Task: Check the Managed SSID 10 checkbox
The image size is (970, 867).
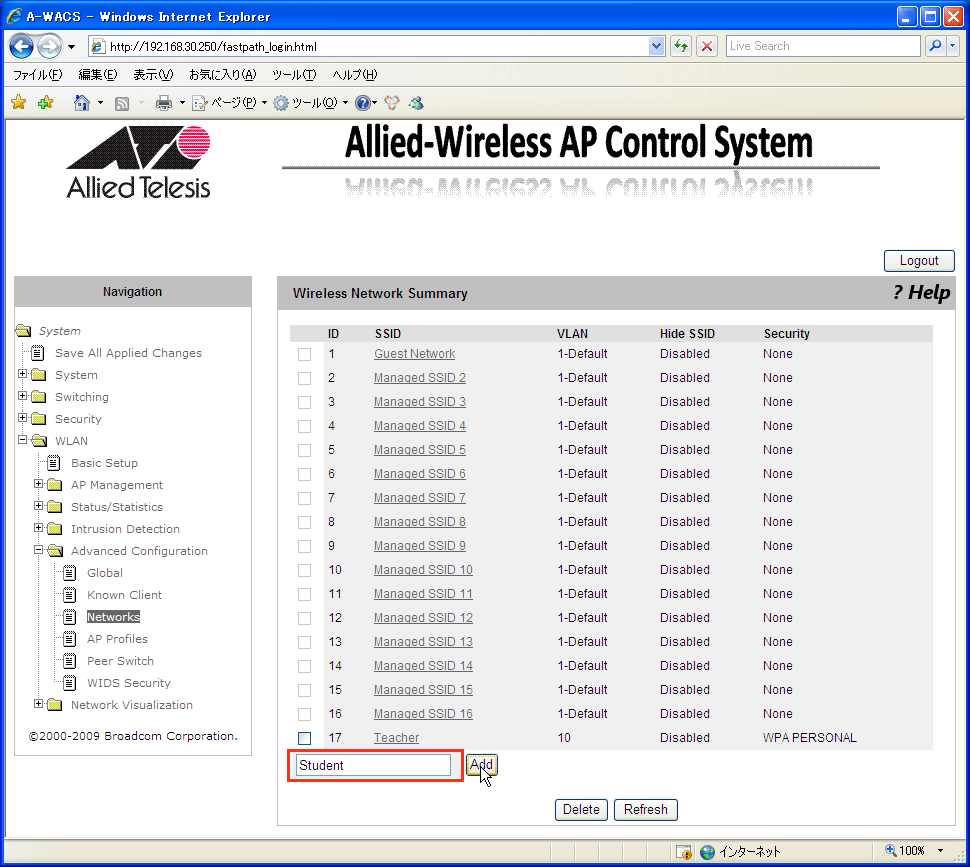Action: (x=304, y=570)
